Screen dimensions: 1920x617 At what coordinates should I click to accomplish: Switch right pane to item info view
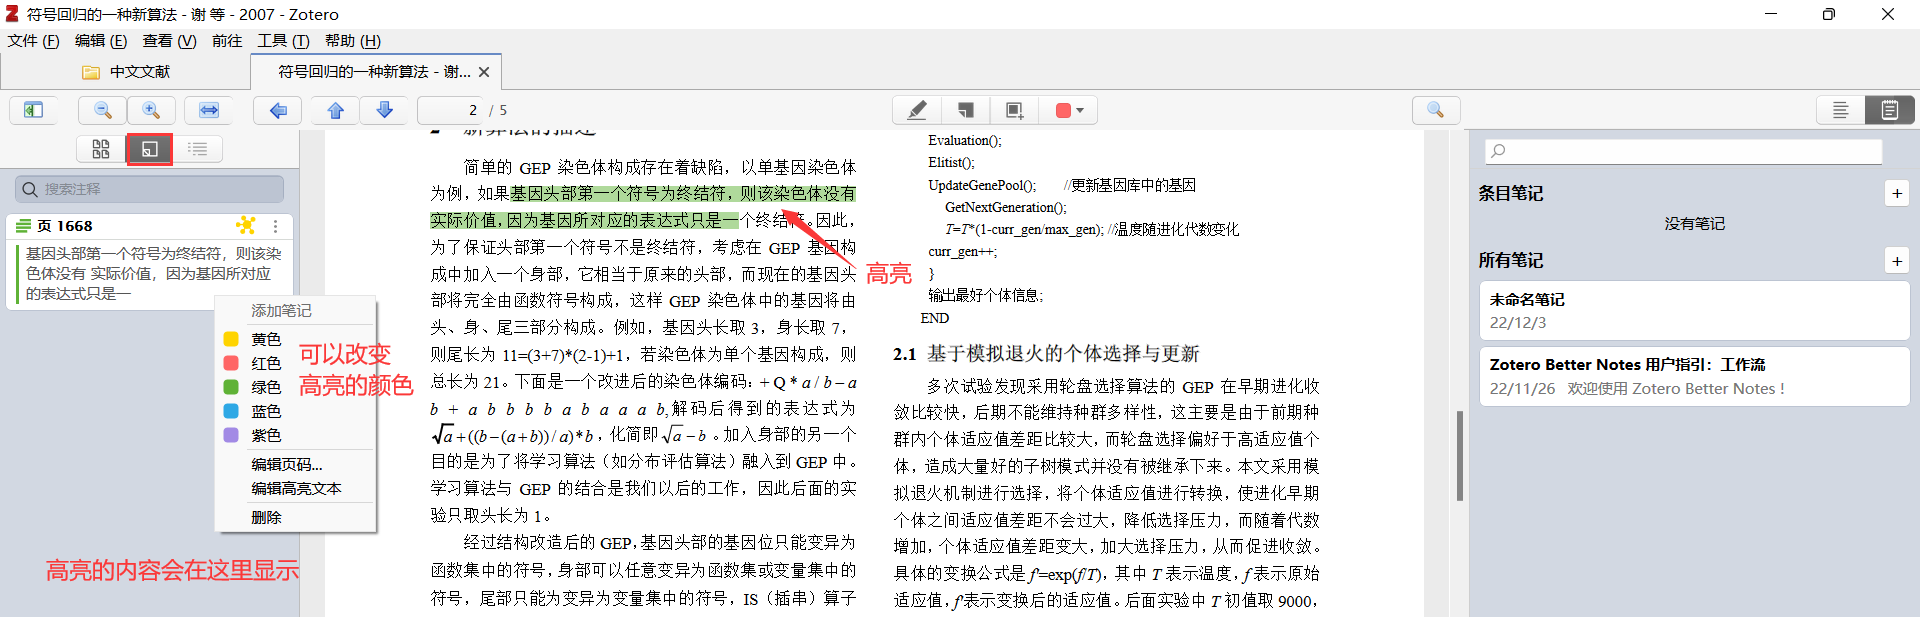click(x=1841, y=110)
